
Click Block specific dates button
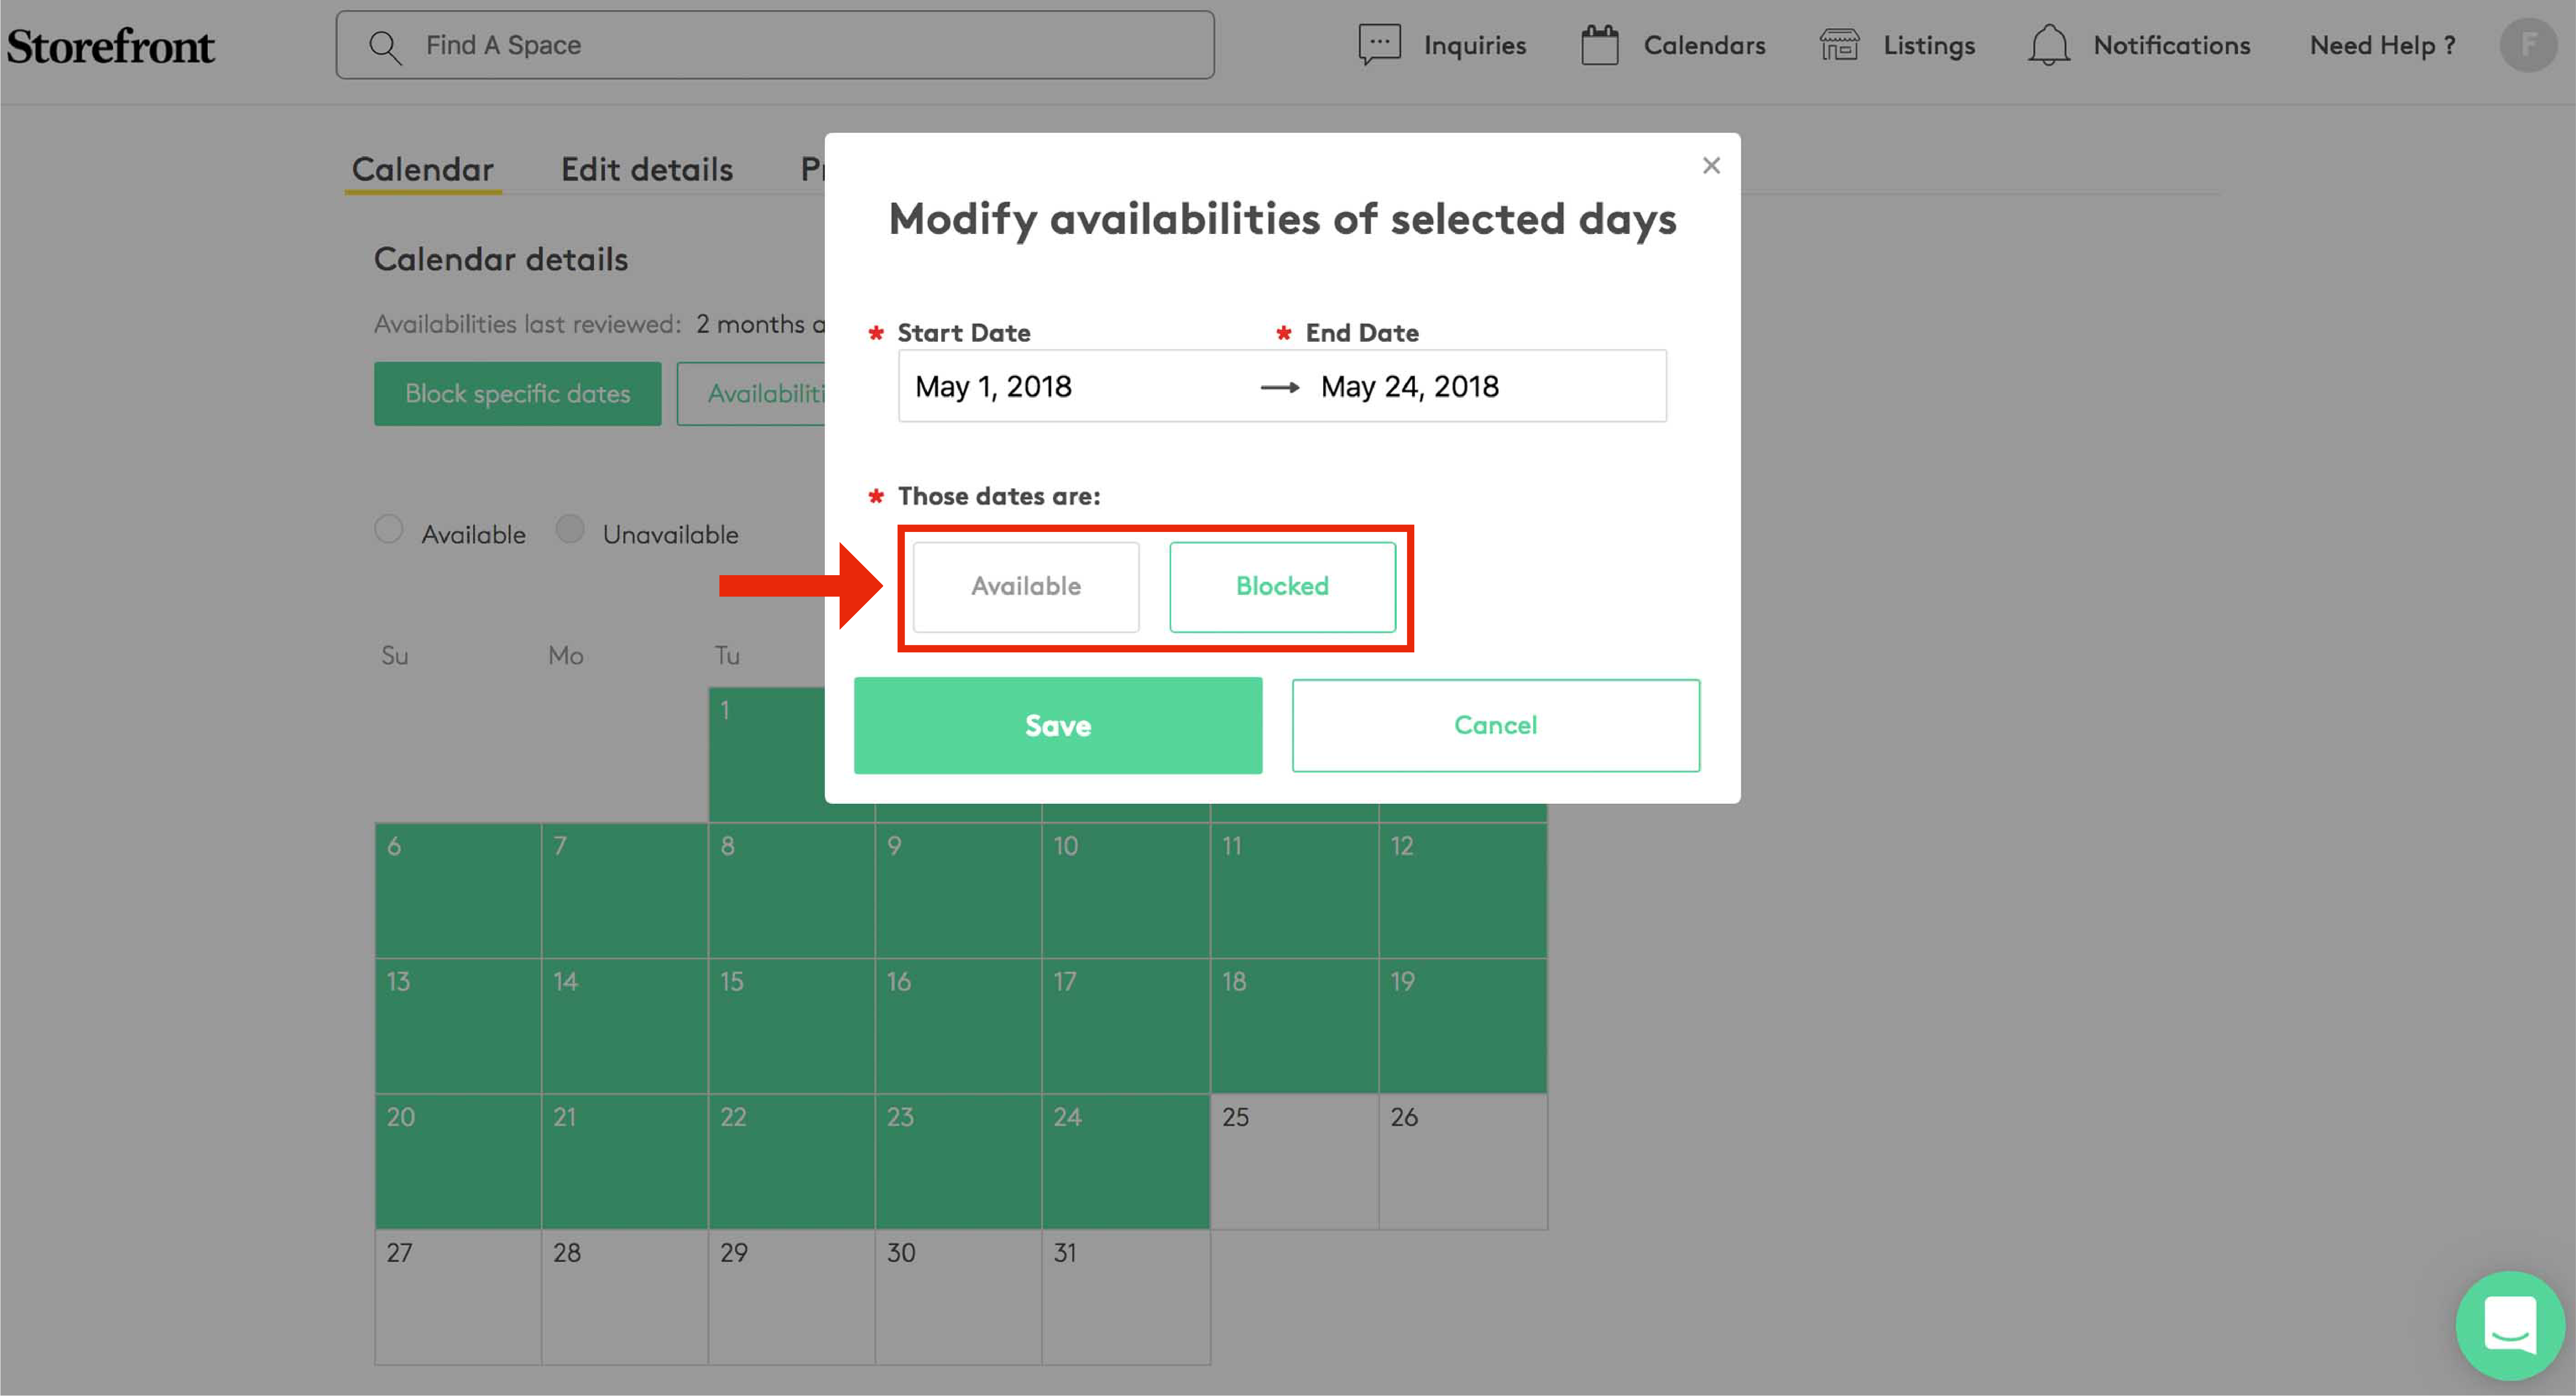pyautogui.click(x=517, y=394)
